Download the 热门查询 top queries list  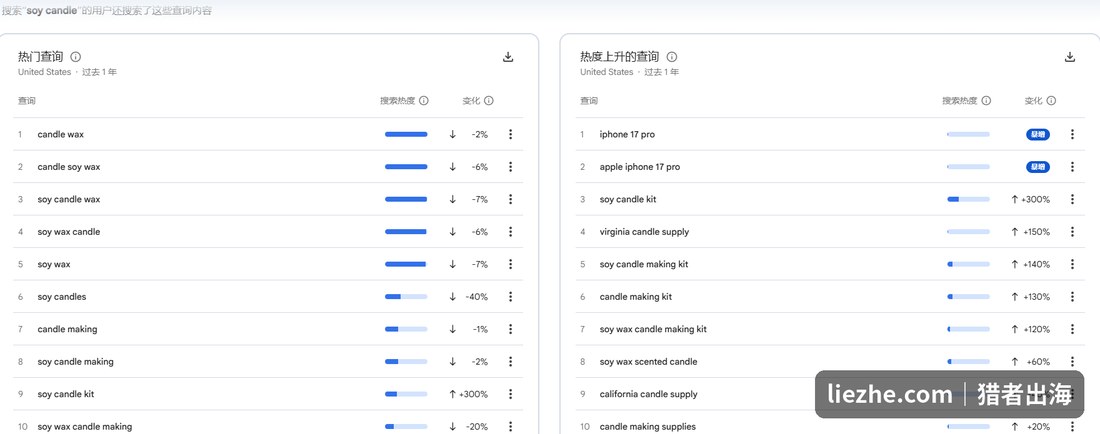click(509, 57)
